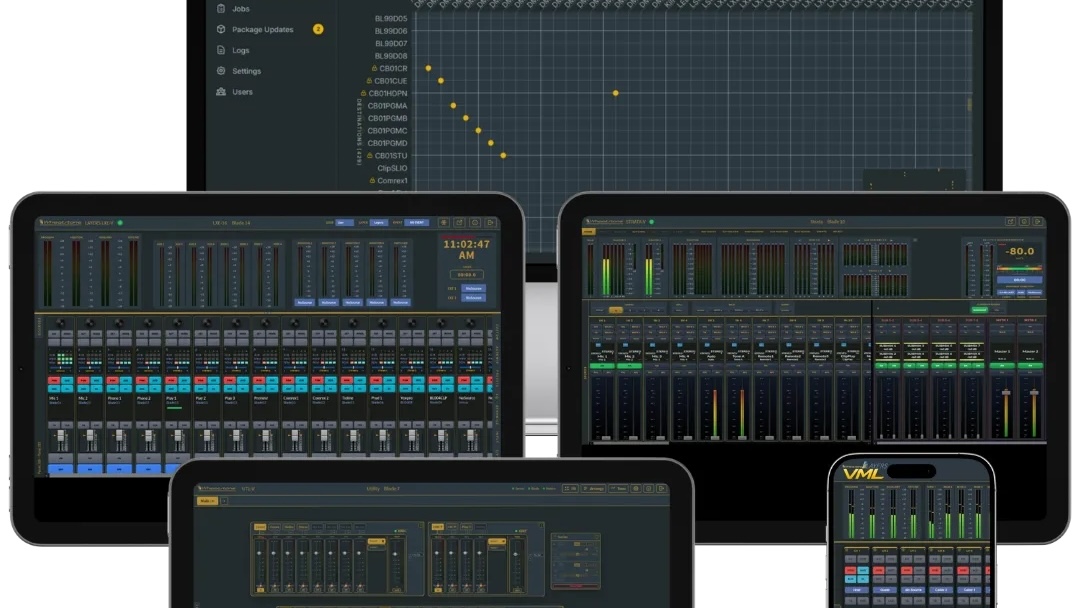Click green status dot on right tablet
The image size is (1080, 608).
pyautogui.click(x=652, y=222)
